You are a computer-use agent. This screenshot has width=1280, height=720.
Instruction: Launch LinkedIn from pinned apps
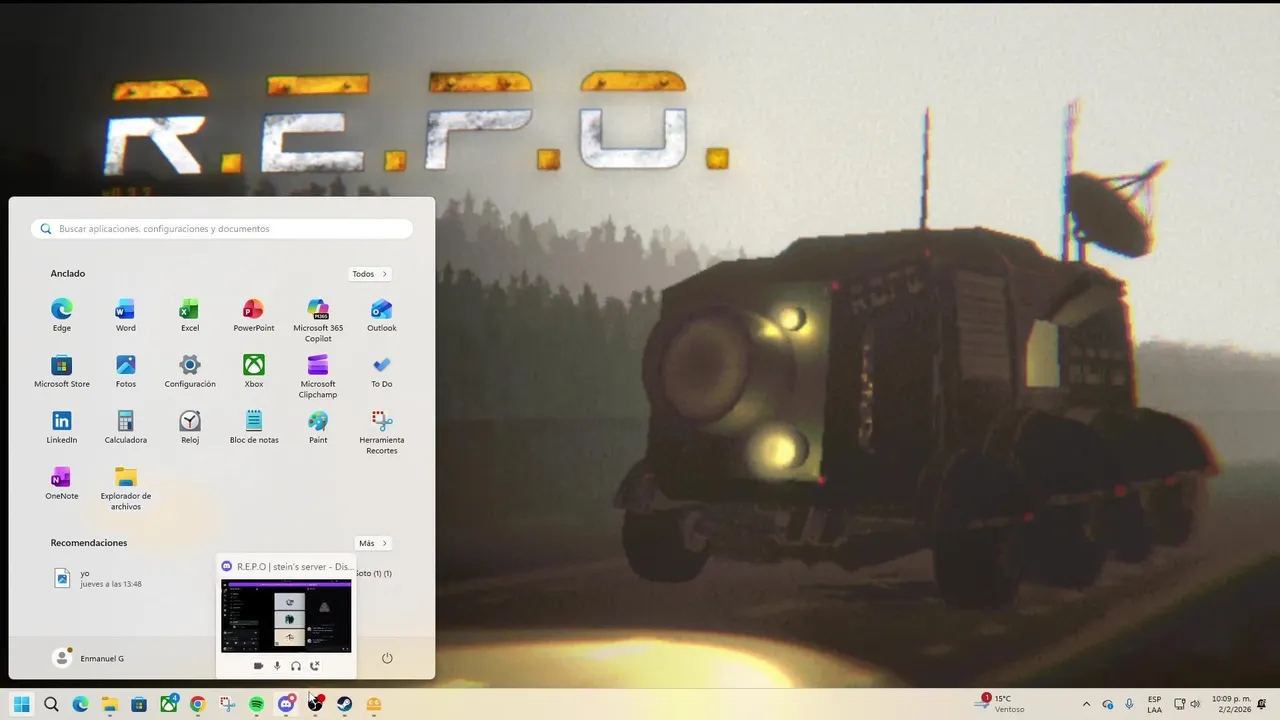[x=62, y=426]
